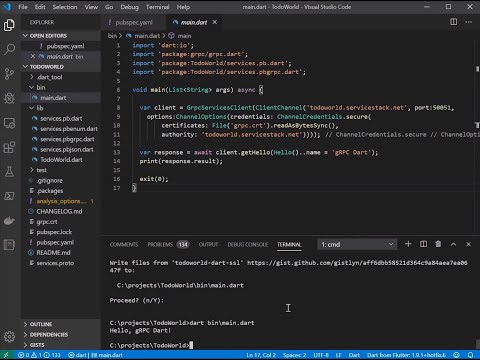Open the View menu
The image size is (480, 360).
[x=91, y=7]
